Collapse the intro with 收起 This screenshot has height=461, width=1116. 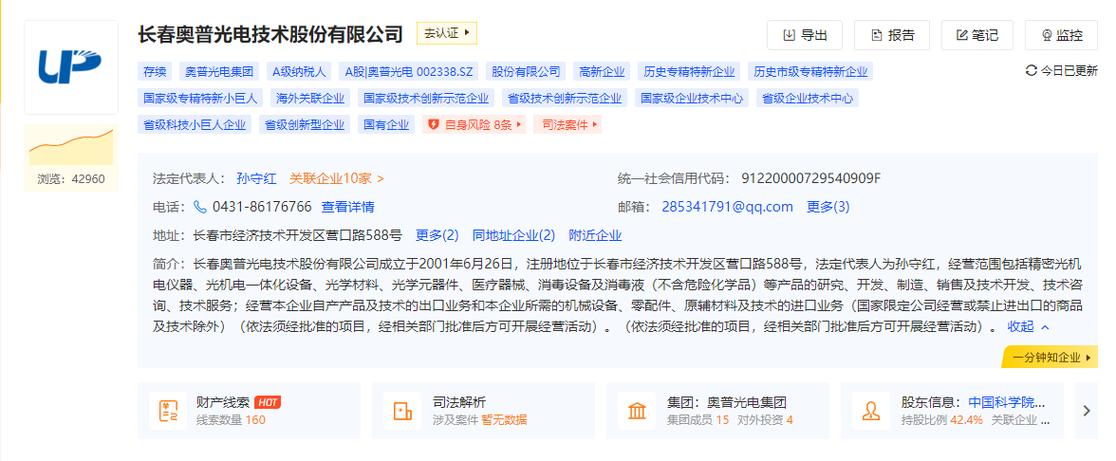click(1028, 327)
